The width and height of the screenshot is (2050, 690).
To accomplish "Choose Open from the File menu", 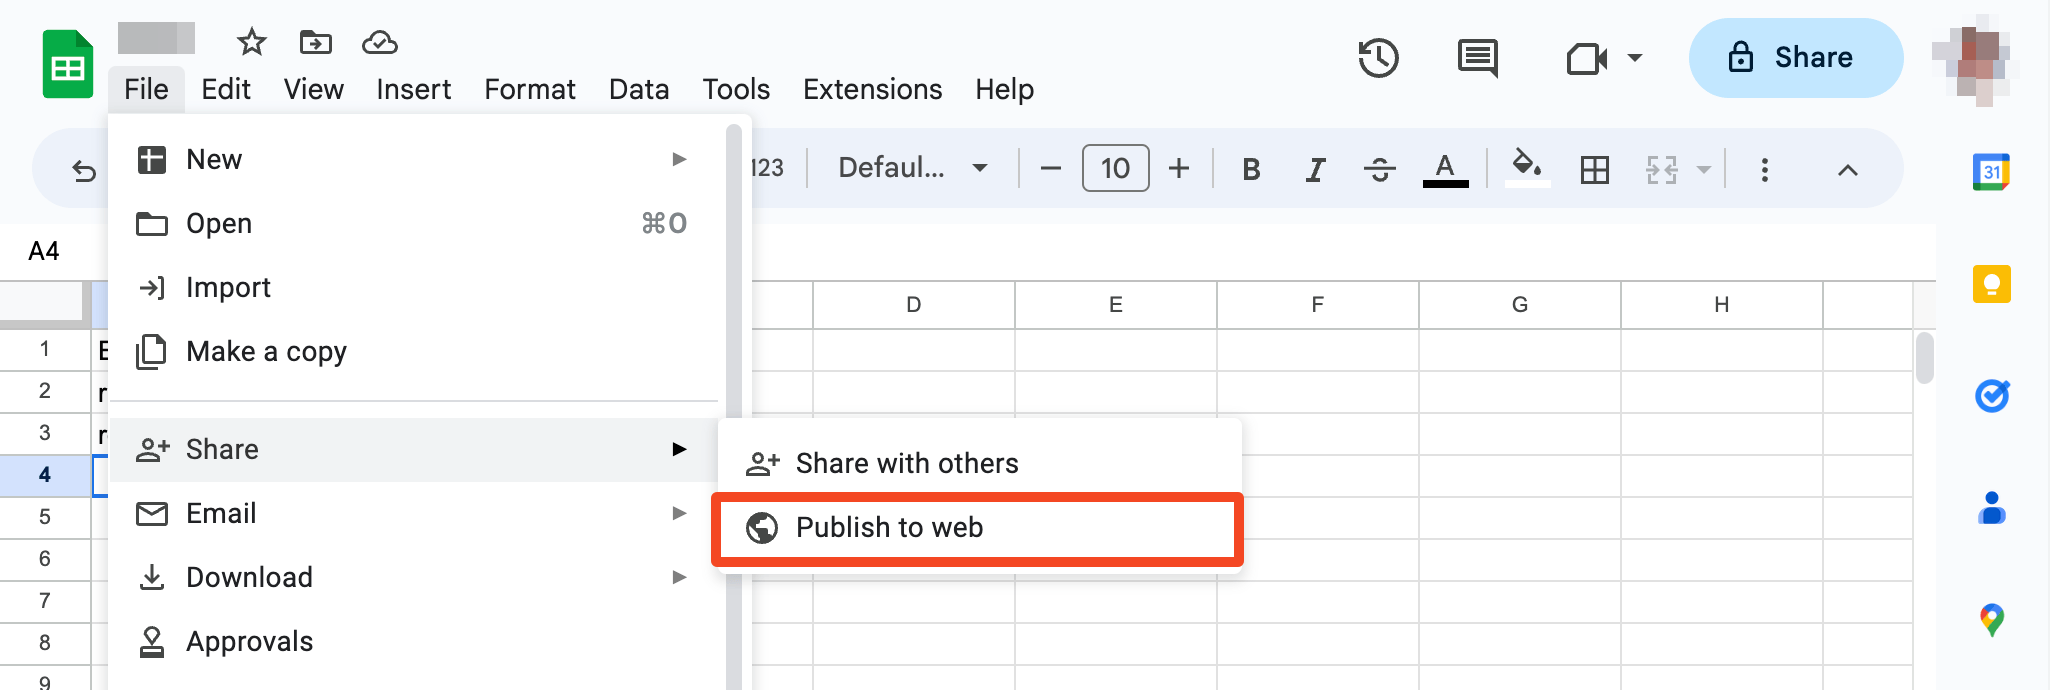I will 413,223.
